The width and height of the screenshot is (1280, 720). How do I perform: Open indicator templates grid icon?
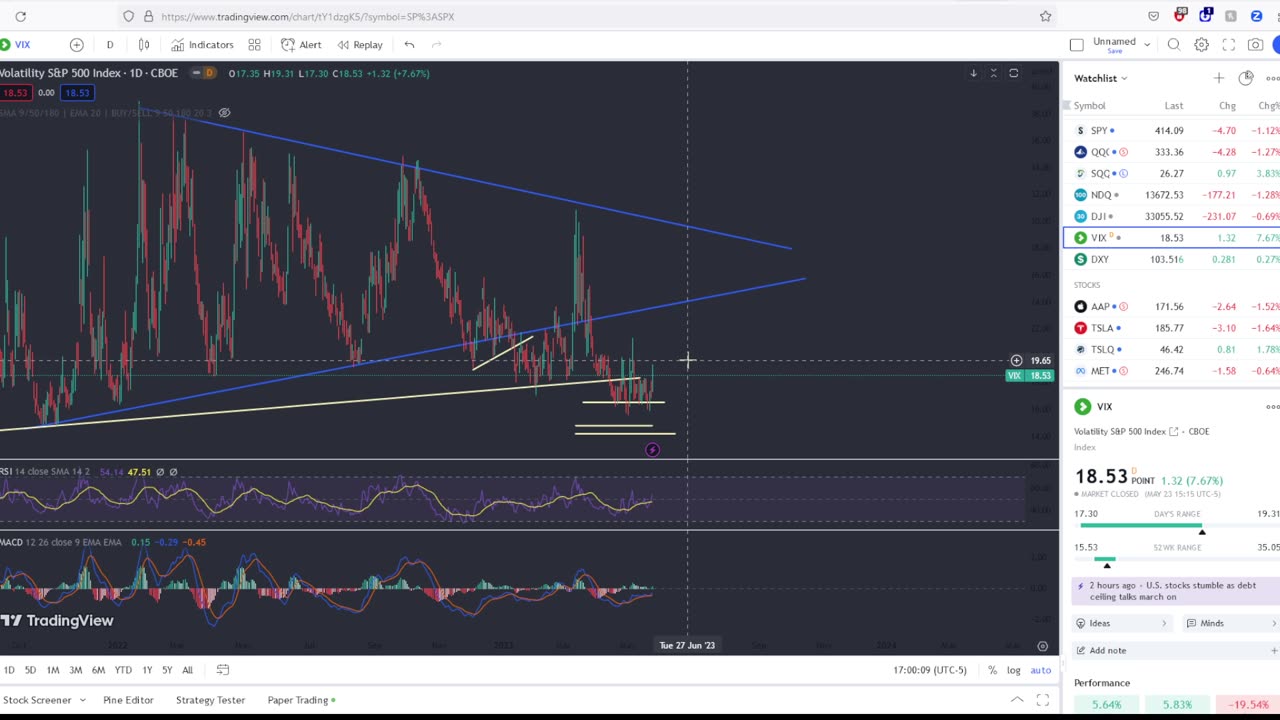pyautogui.click(x=254, y=45)
